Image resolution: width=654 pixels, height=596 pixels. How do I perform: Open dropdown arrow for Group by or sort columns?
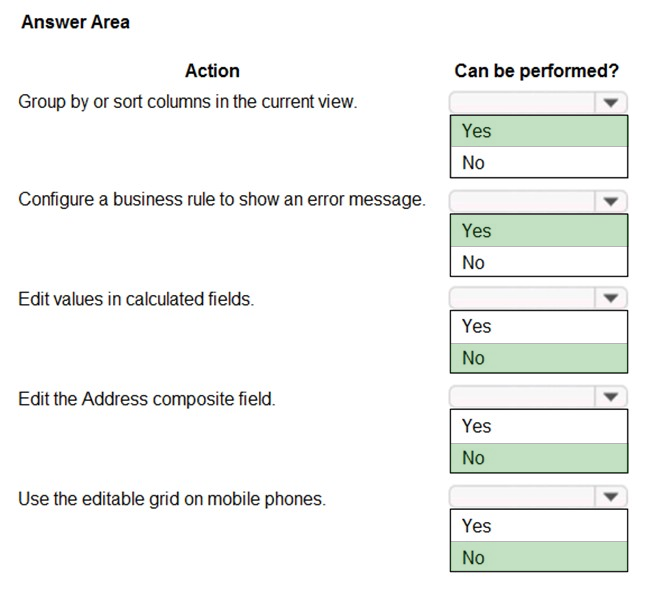coord(611,103)
